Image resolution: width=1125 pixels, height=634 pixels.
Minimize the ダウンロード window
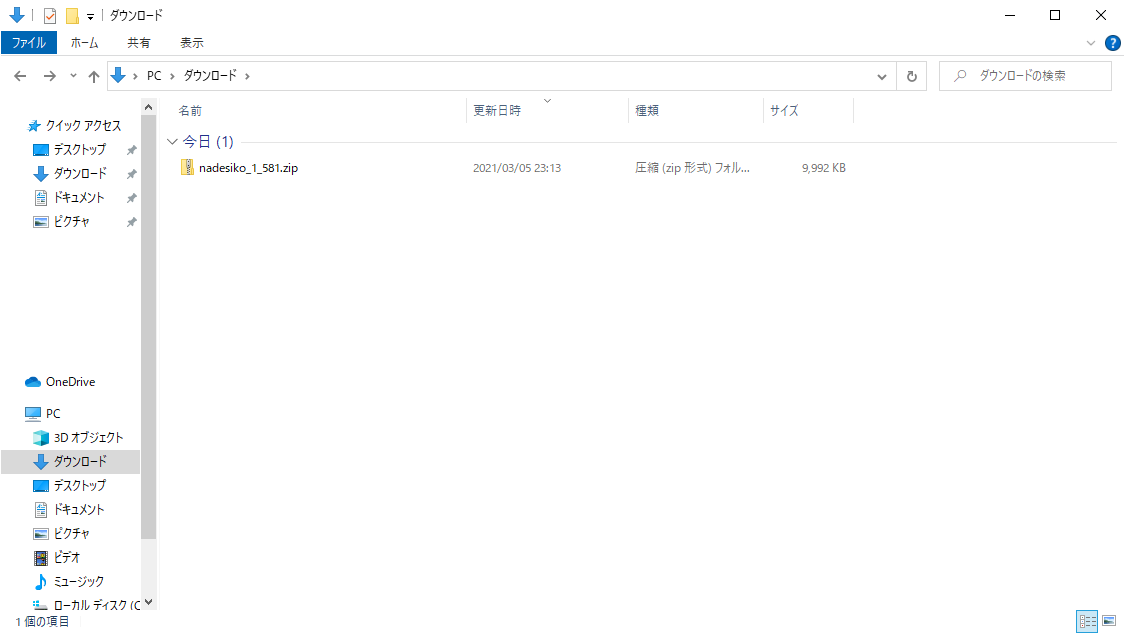click(1010, 15)
